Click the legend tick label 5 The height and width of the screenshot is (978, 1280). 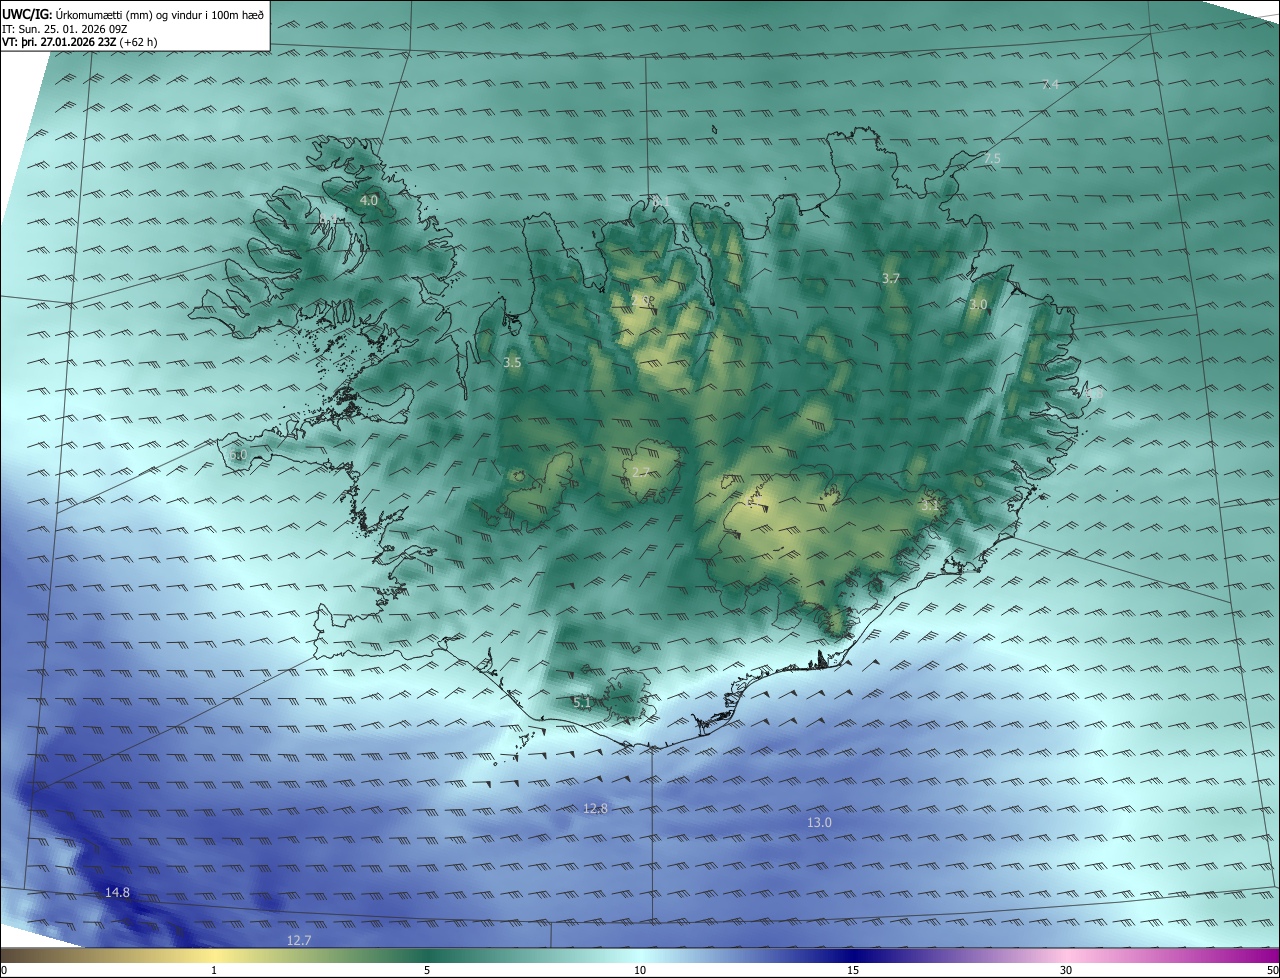click(x=427, y=970)
